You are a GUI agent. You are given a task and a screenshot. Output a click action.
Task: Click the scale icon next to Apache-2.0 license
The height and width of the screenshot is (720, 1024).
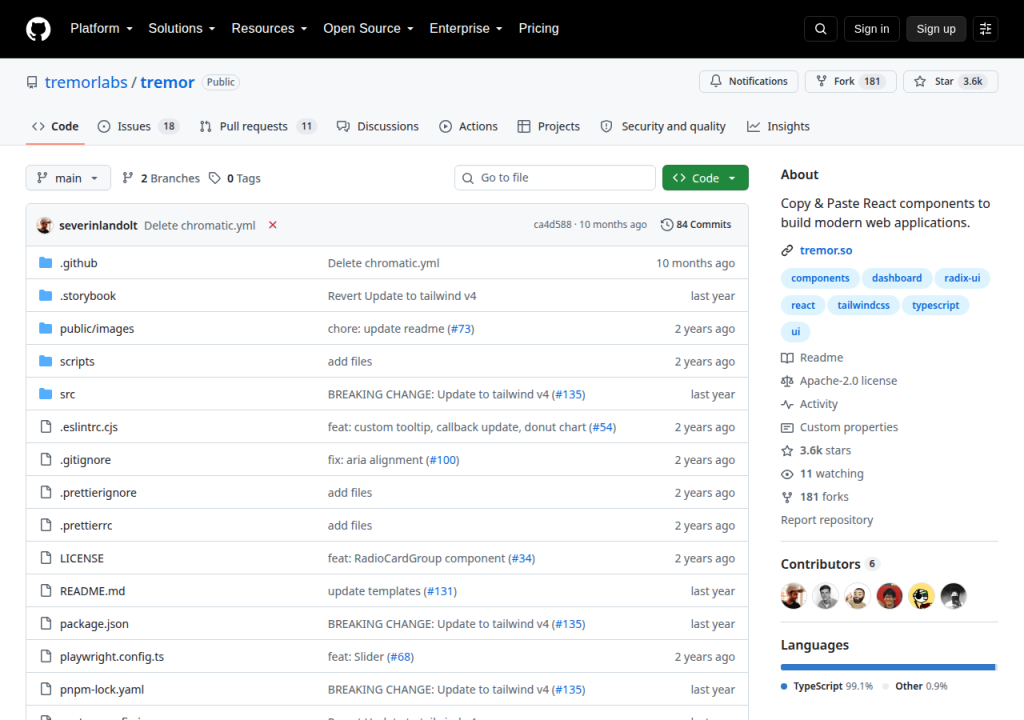click(787, 381)
